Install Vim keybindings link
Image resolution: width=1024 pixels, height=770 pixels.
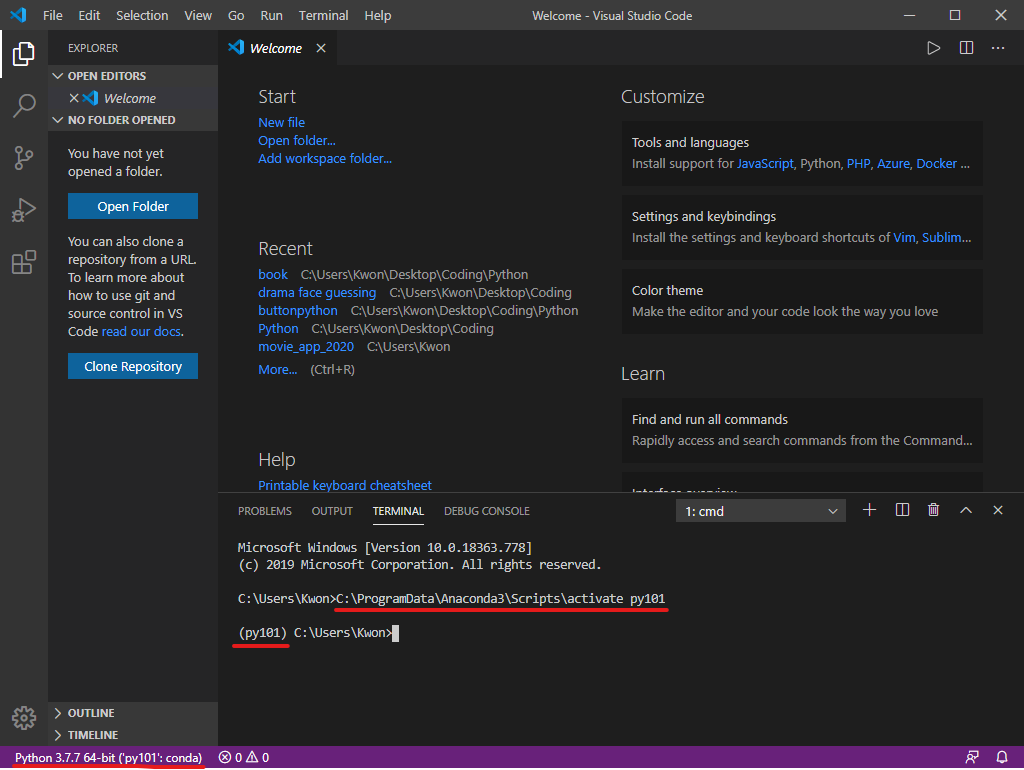pyautogui.click(x=904, y=237)
